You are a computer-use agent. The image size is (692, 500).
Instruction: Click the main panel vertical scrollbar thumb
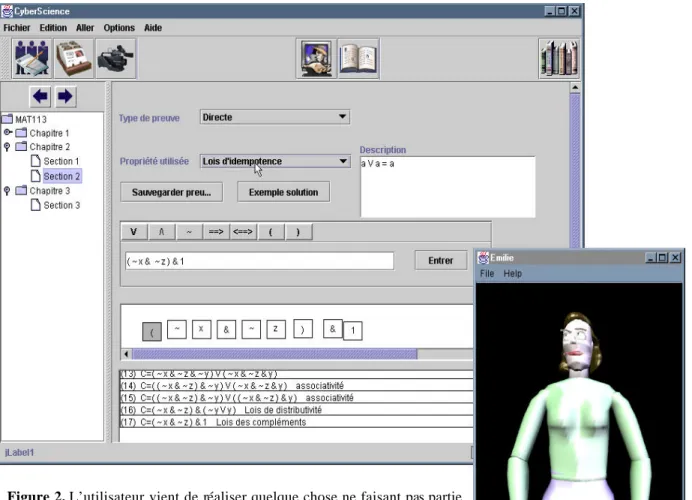click(x=575, y=172)
